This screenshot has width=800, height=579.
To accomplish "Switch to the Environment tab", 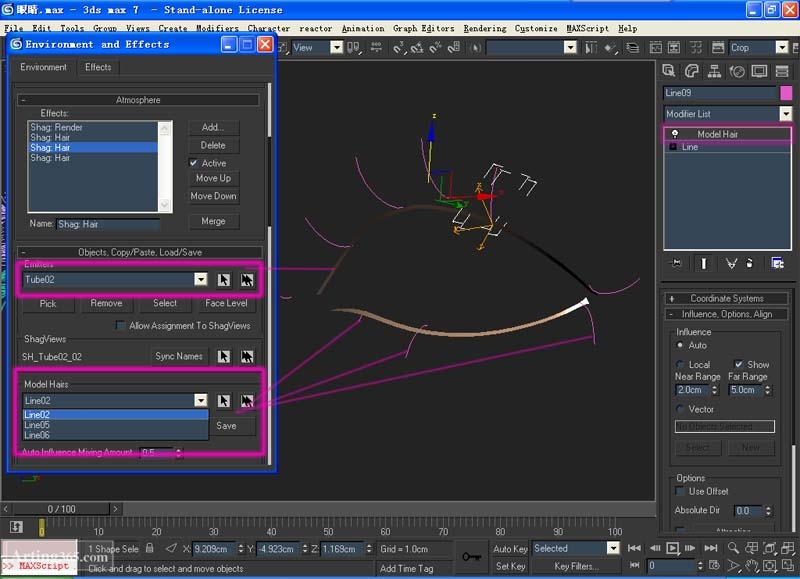I will 43,67.
